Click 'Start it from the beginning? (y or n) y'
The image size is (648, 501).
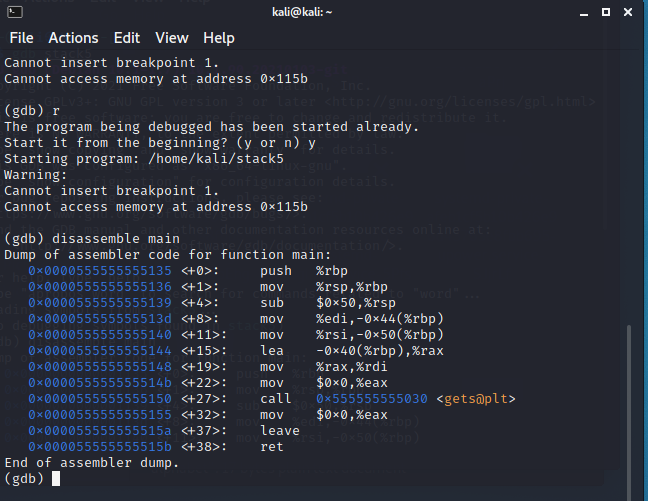pos(160,143)
